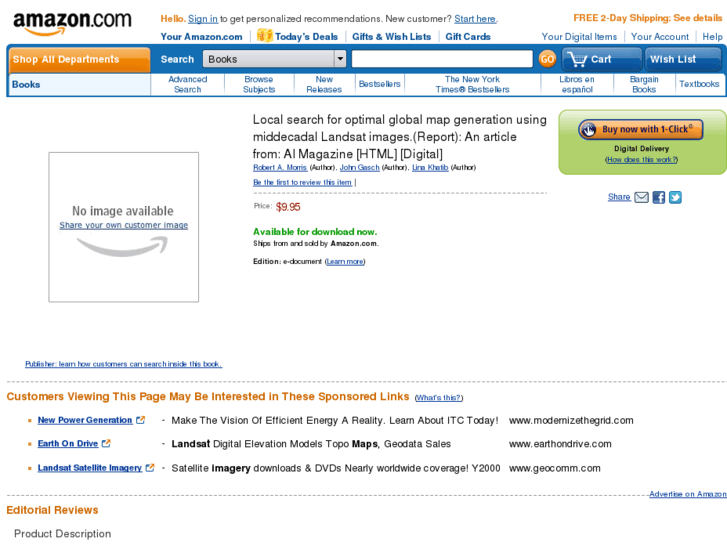Screen dimensions: 727x545
Task: Click into the search text field
Action: tap(442, 59)
